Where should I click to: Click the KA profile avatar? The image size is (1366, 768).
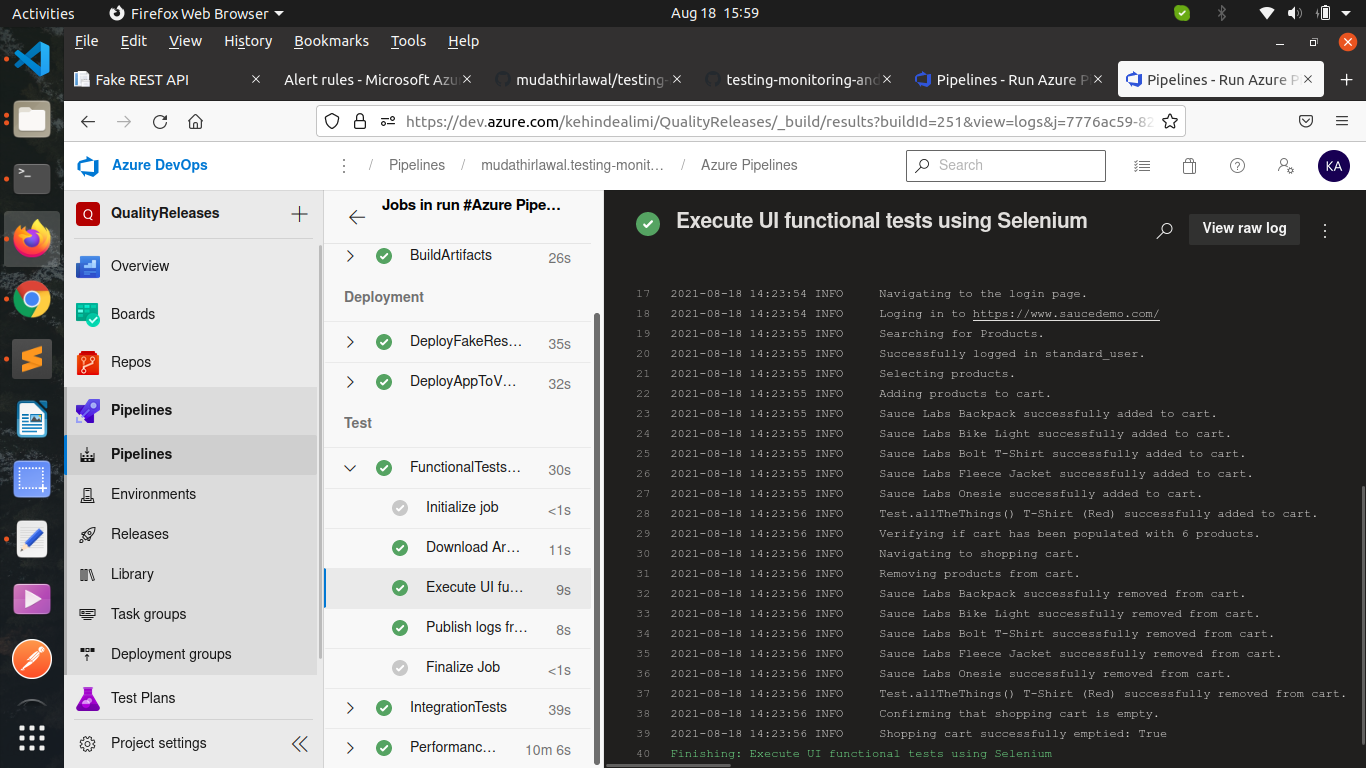1333,166
